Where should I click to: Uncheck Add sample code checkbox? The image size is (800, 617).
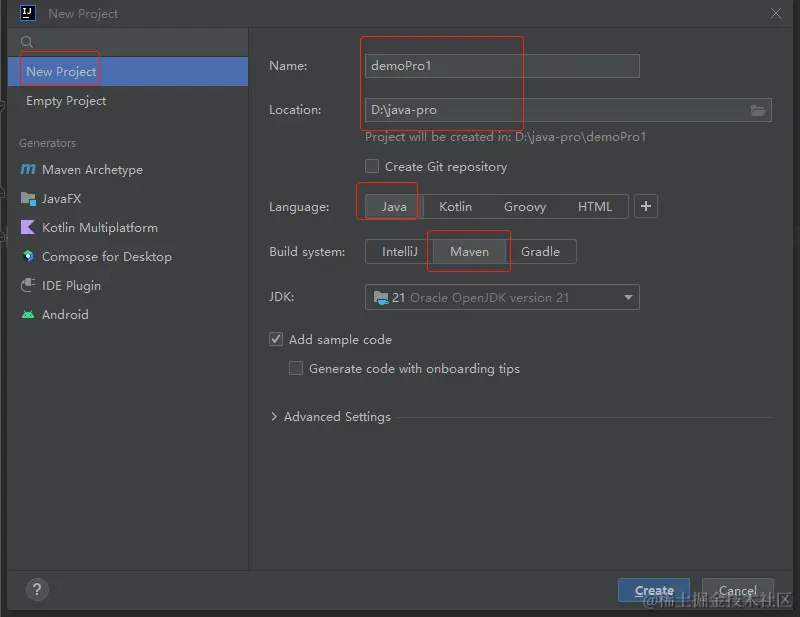[x=276, y=339]
